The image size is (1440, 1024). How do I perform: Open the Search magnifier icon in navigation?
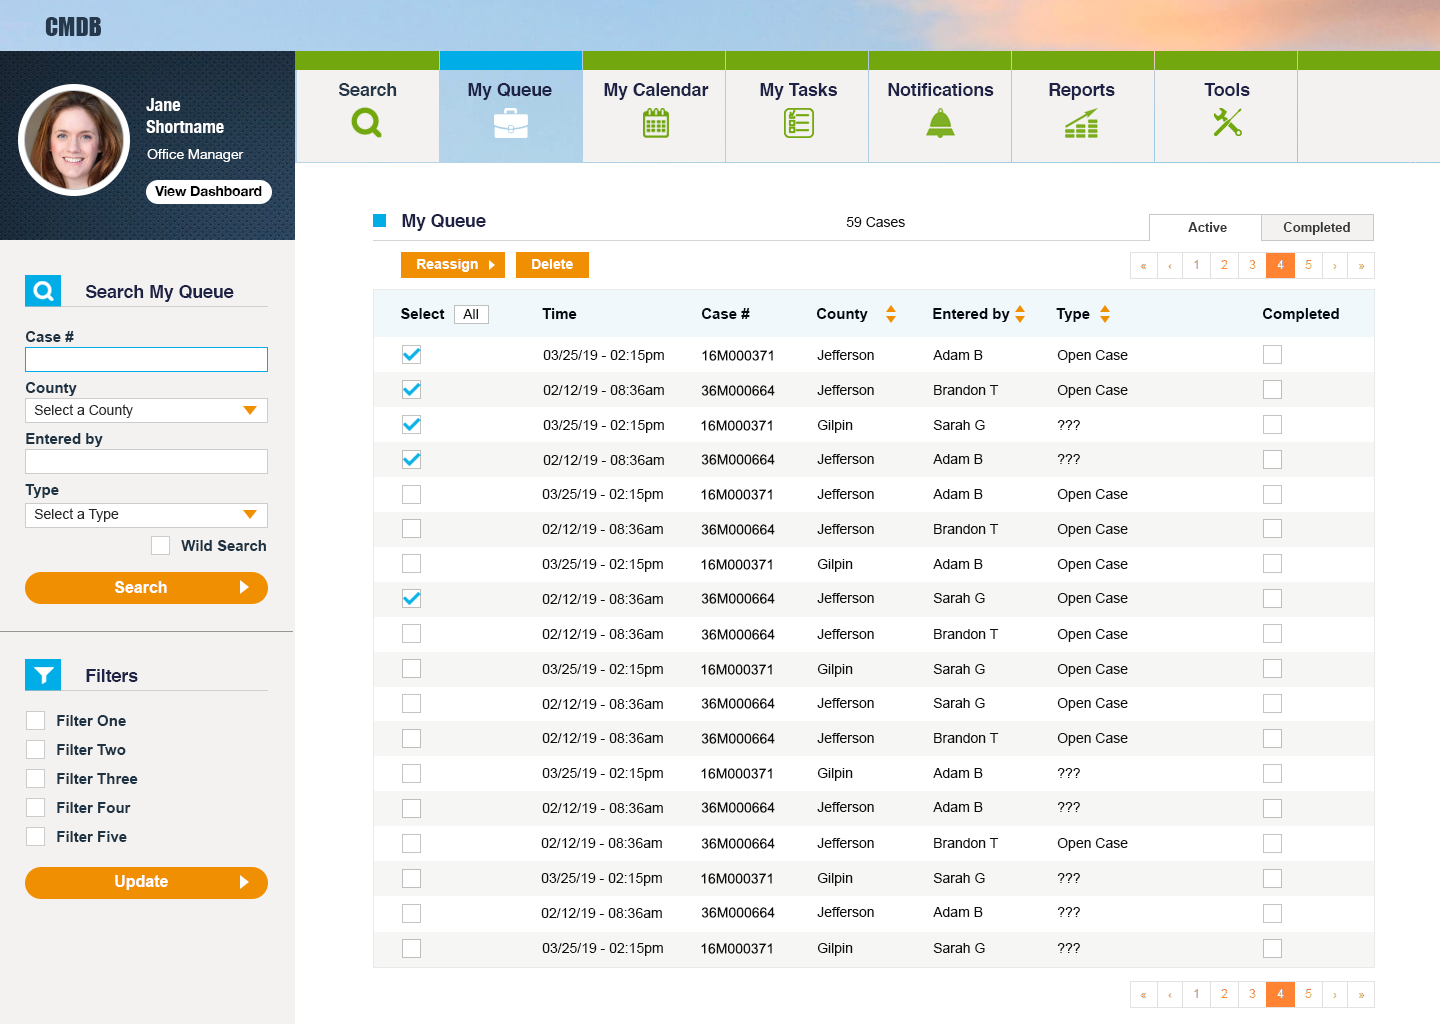366,122
